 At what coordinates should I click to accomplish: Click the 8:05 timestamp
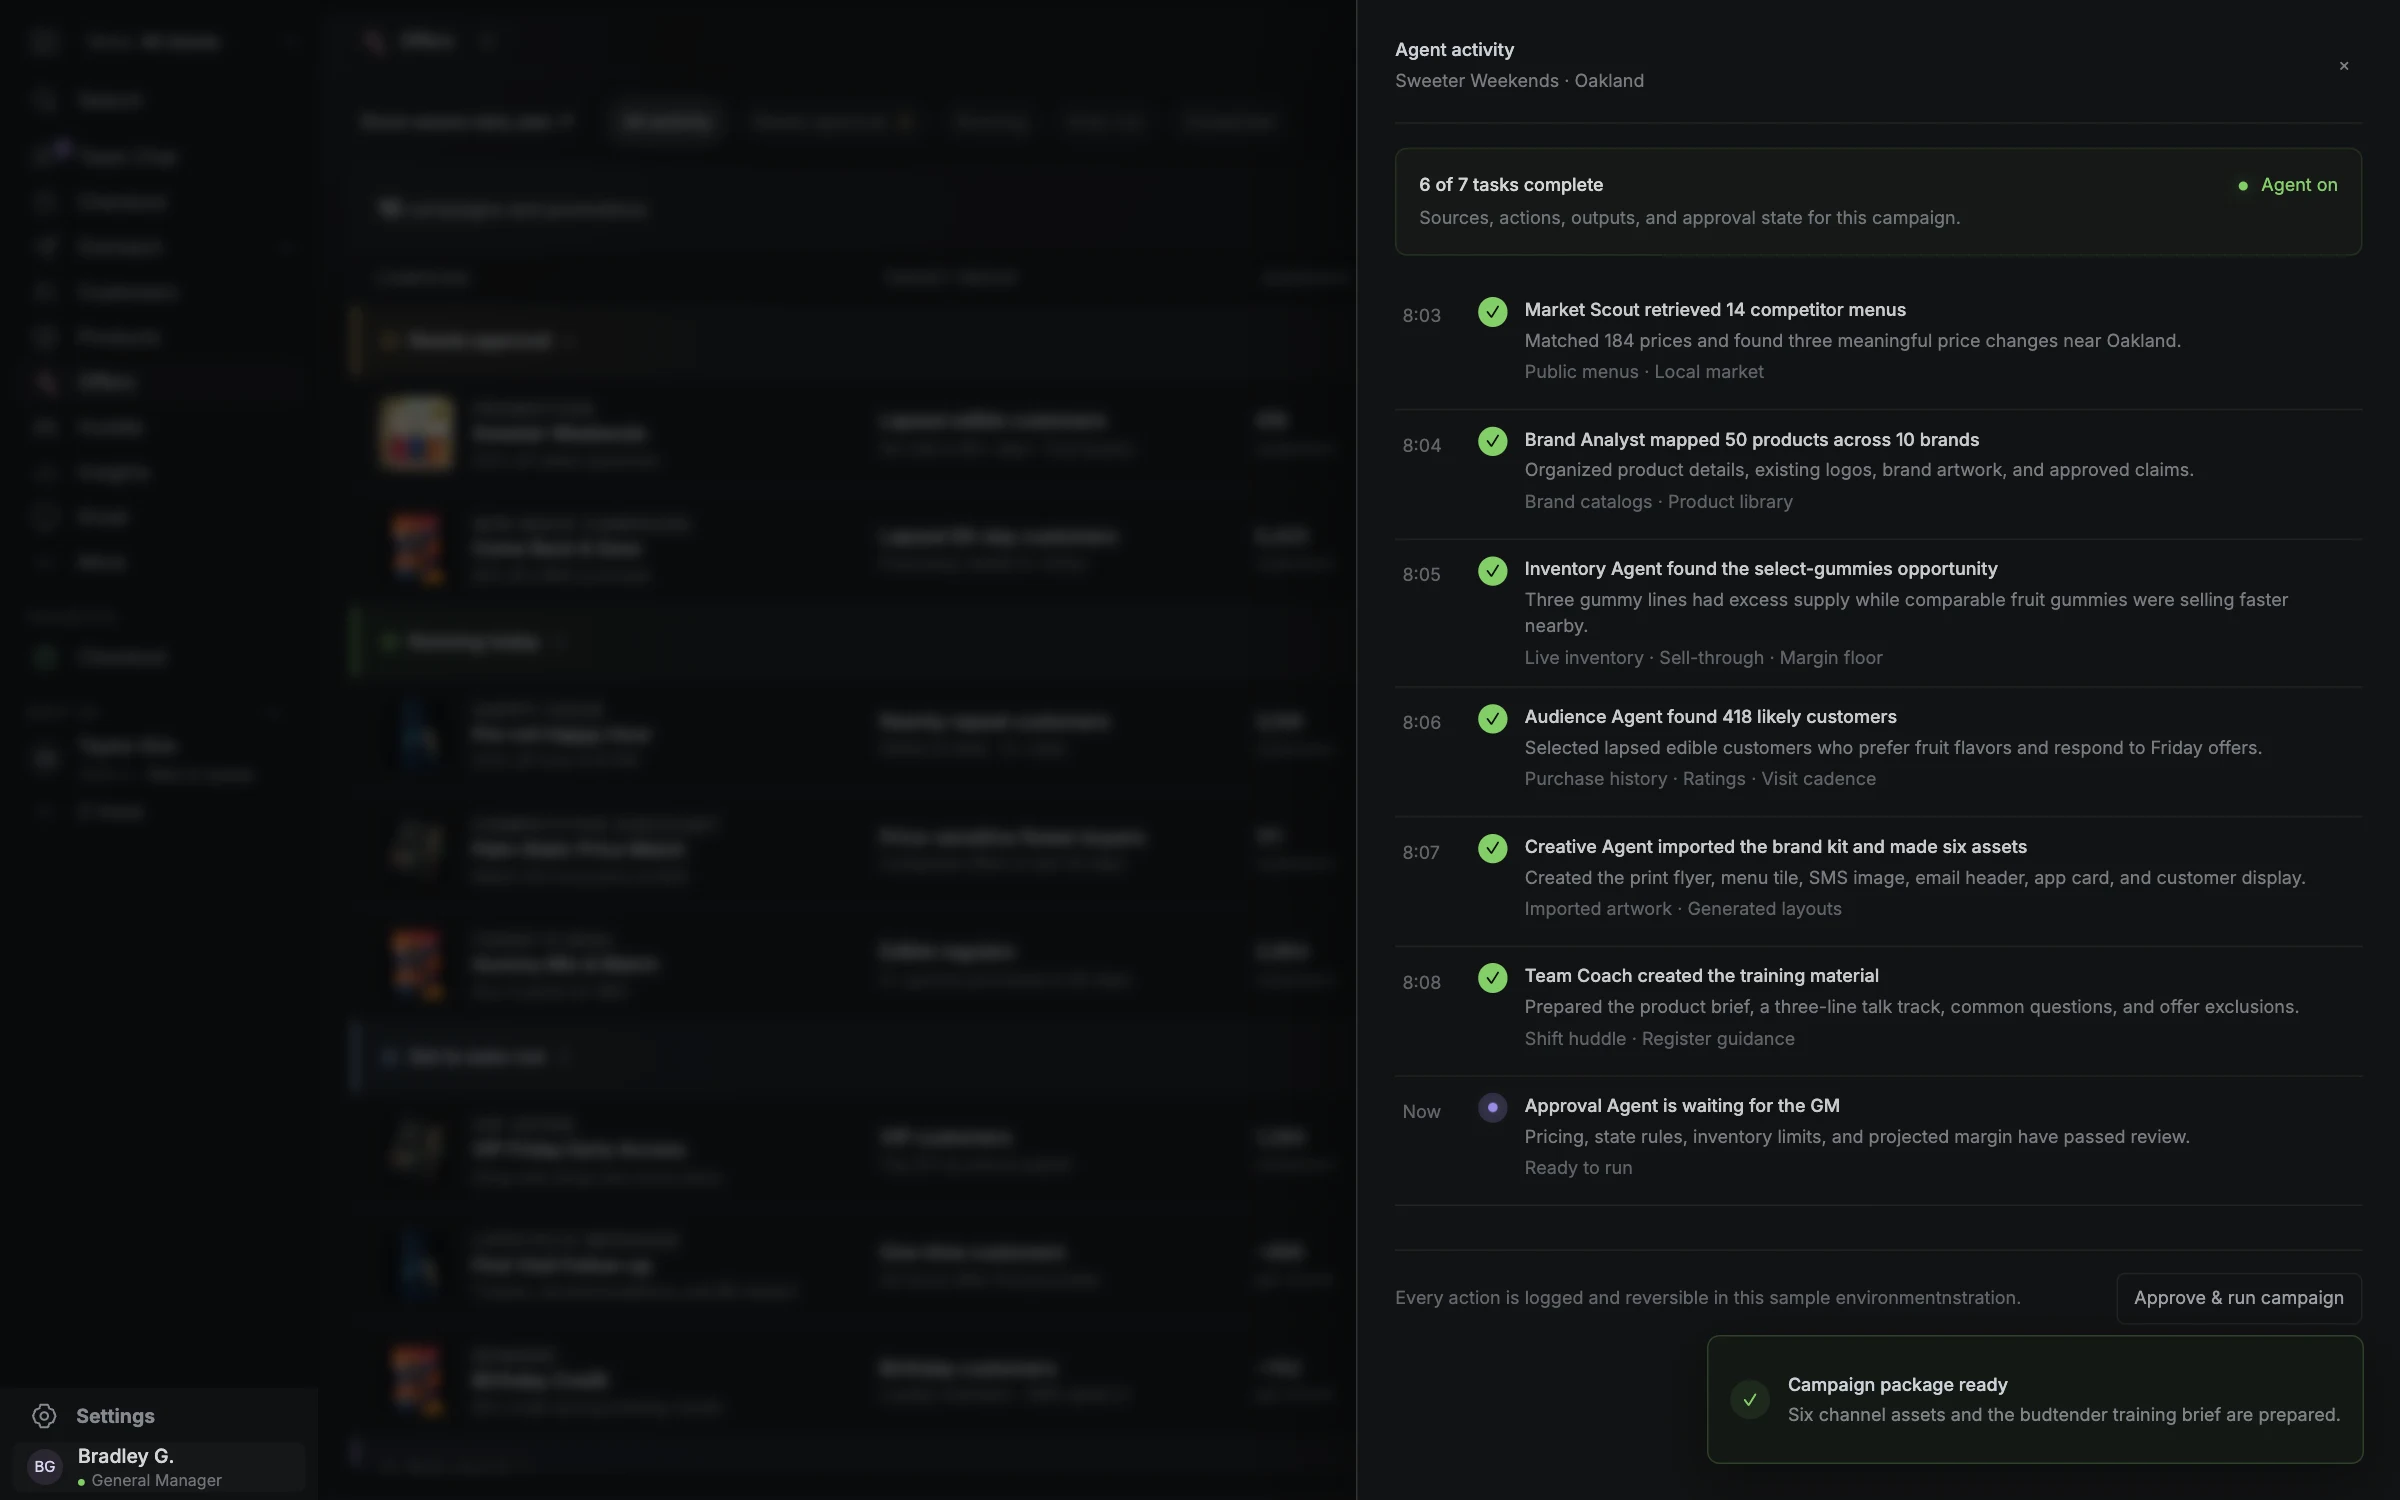click(x=1421, y=575)
